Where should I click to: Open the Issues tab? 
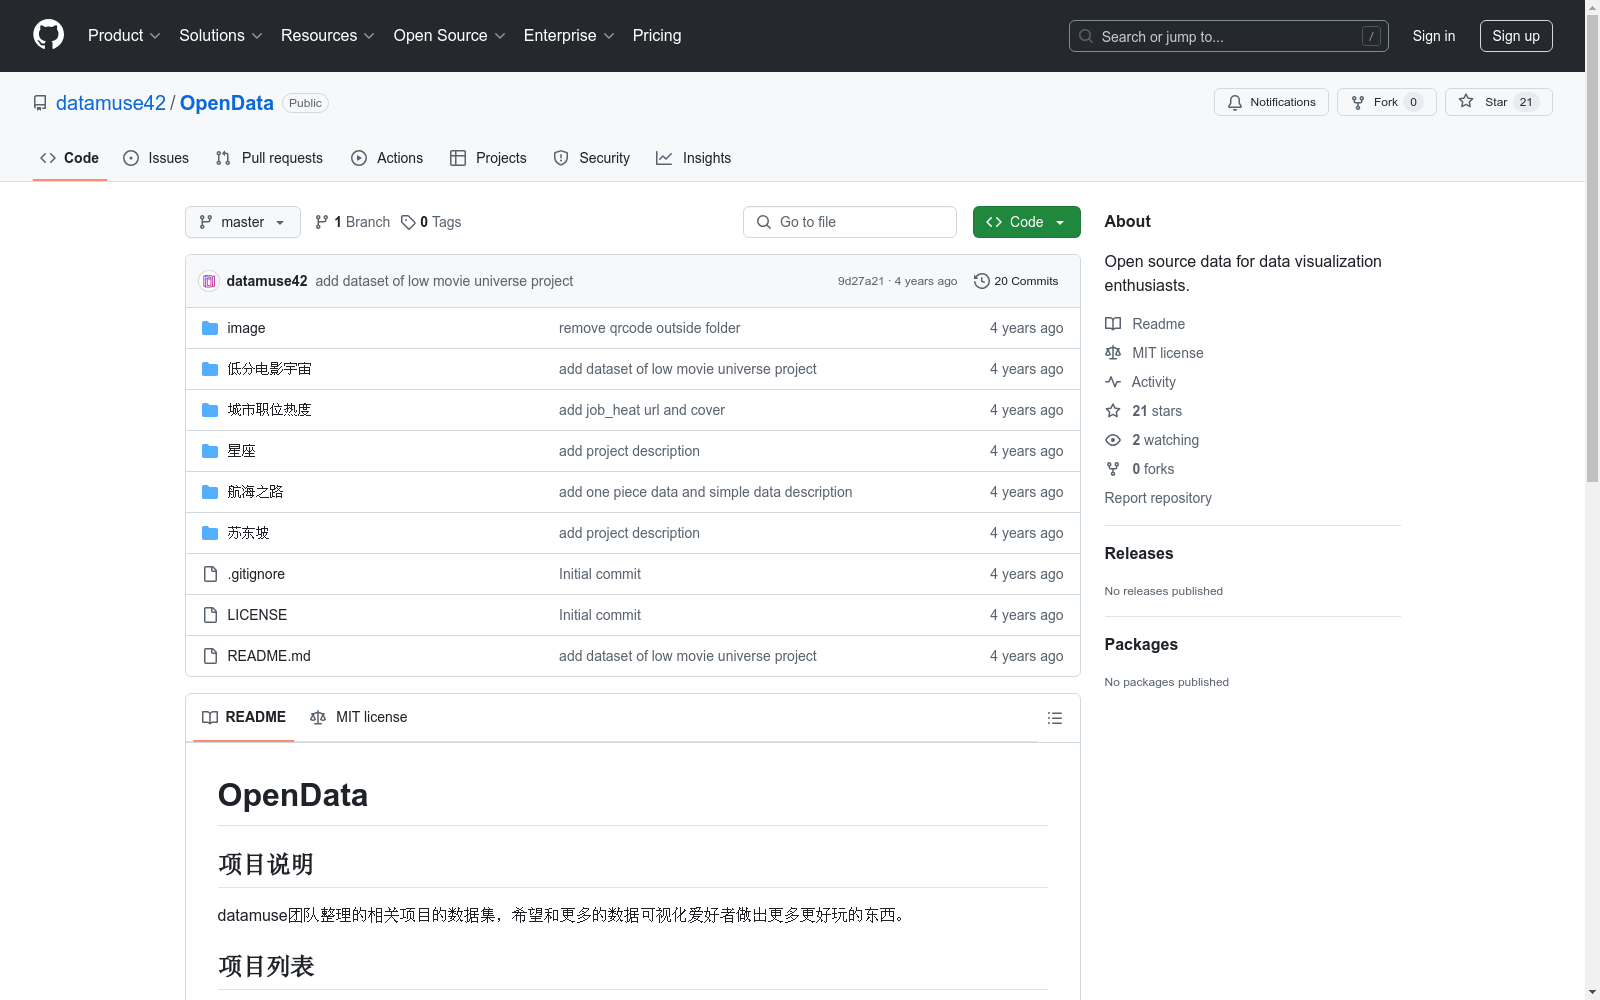[x=156, y=158]
